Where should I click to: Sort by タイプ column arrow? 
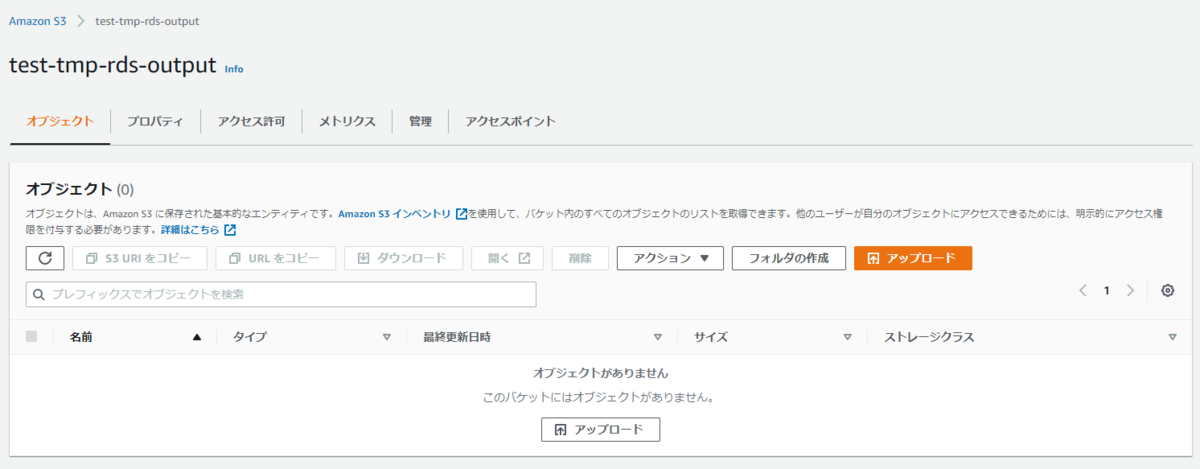pyautogui.click(x=386, y=337)
